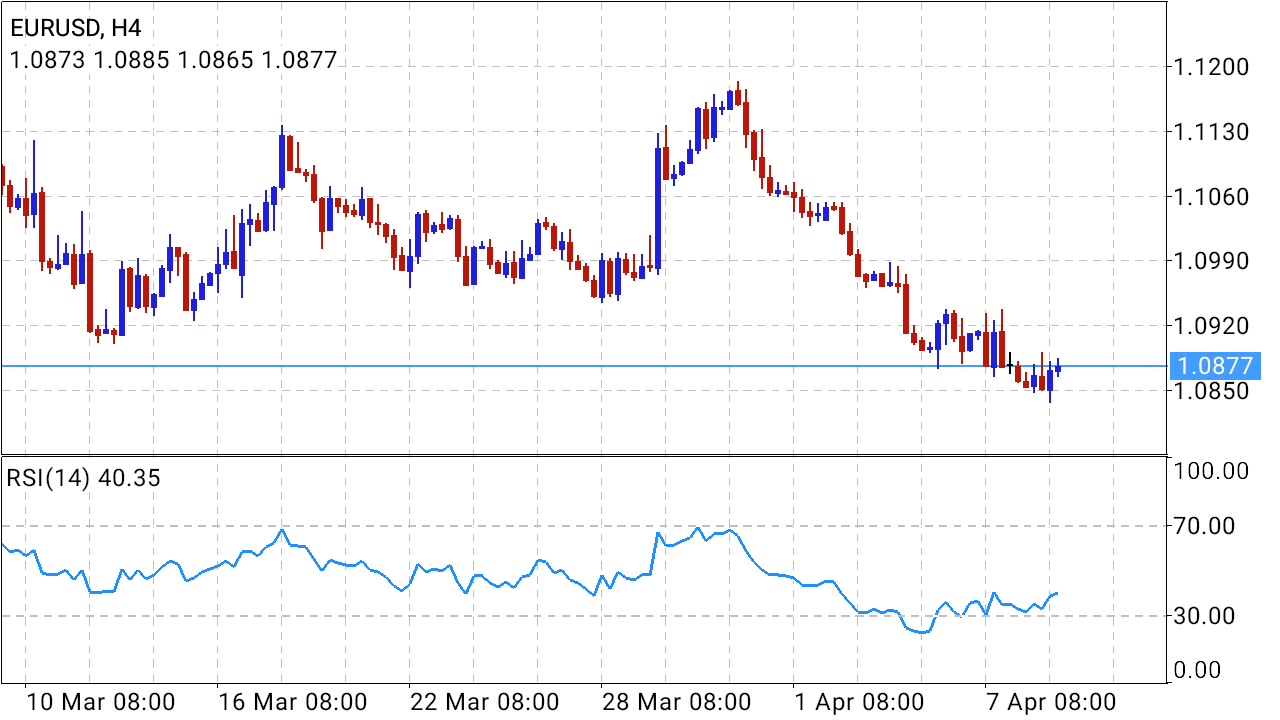Select the 28 Mar 08:00 time label
Viewport: 1280px width, 720px height.
click(676, 700)
